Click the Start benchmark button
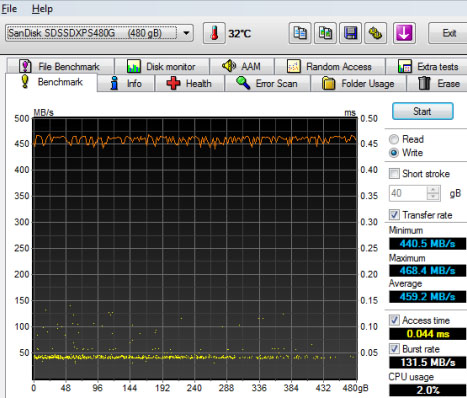The height and width of the screenshot is (398, 467). click(x=422, y=111)
